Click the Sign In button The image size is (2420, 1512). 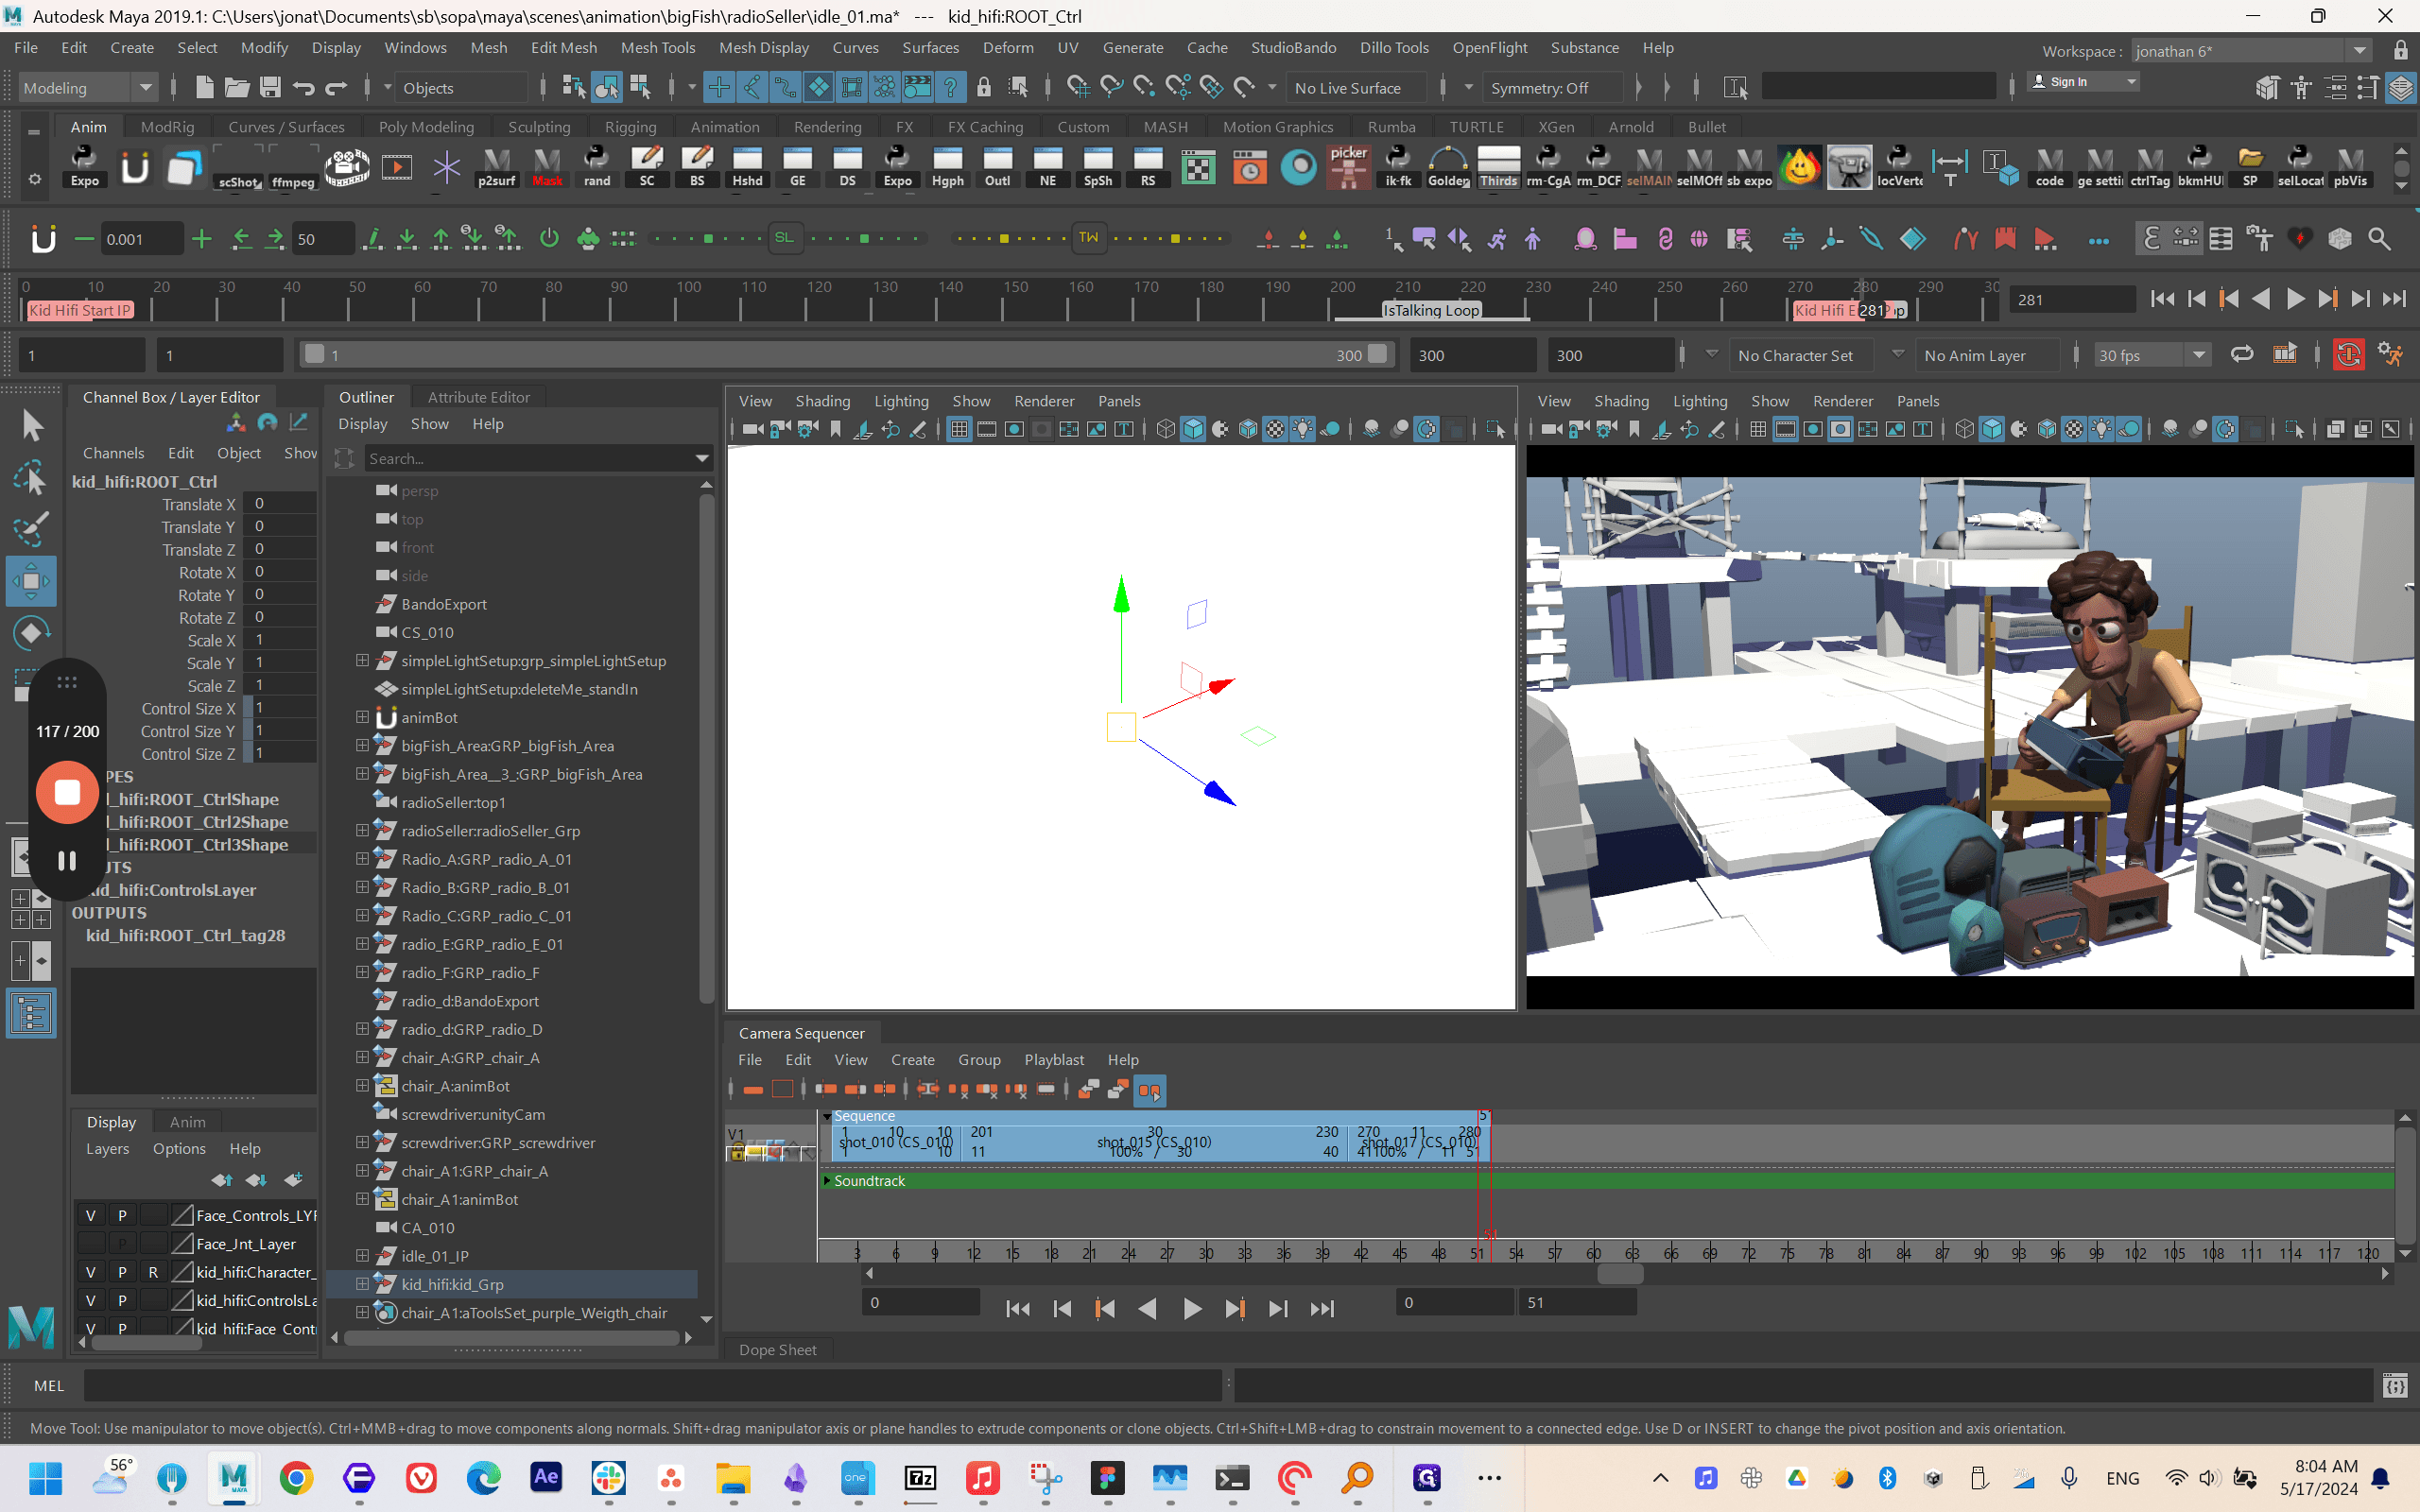(2082, 82)
